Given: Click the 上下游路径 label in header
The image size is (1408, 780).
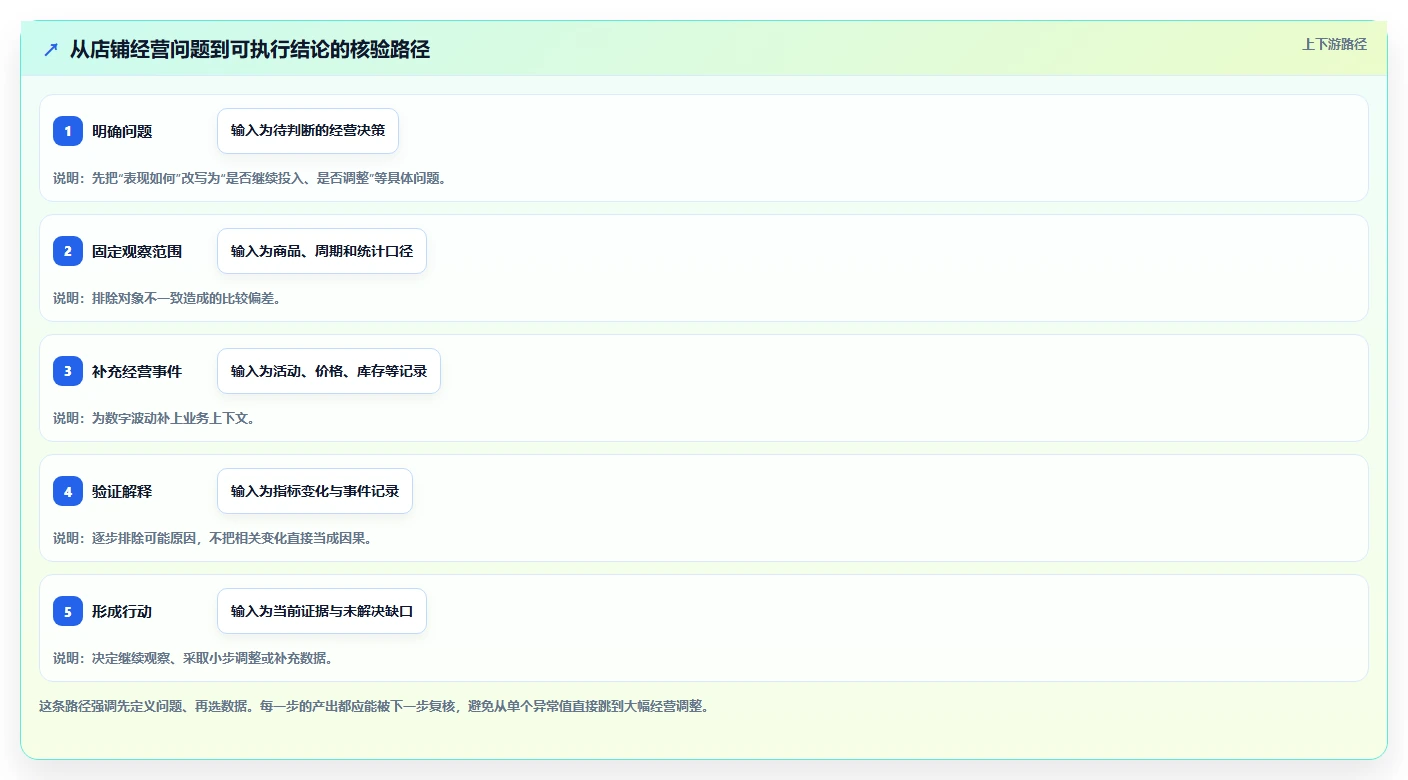Looking at the screenshot, I should click(1334, 44).
